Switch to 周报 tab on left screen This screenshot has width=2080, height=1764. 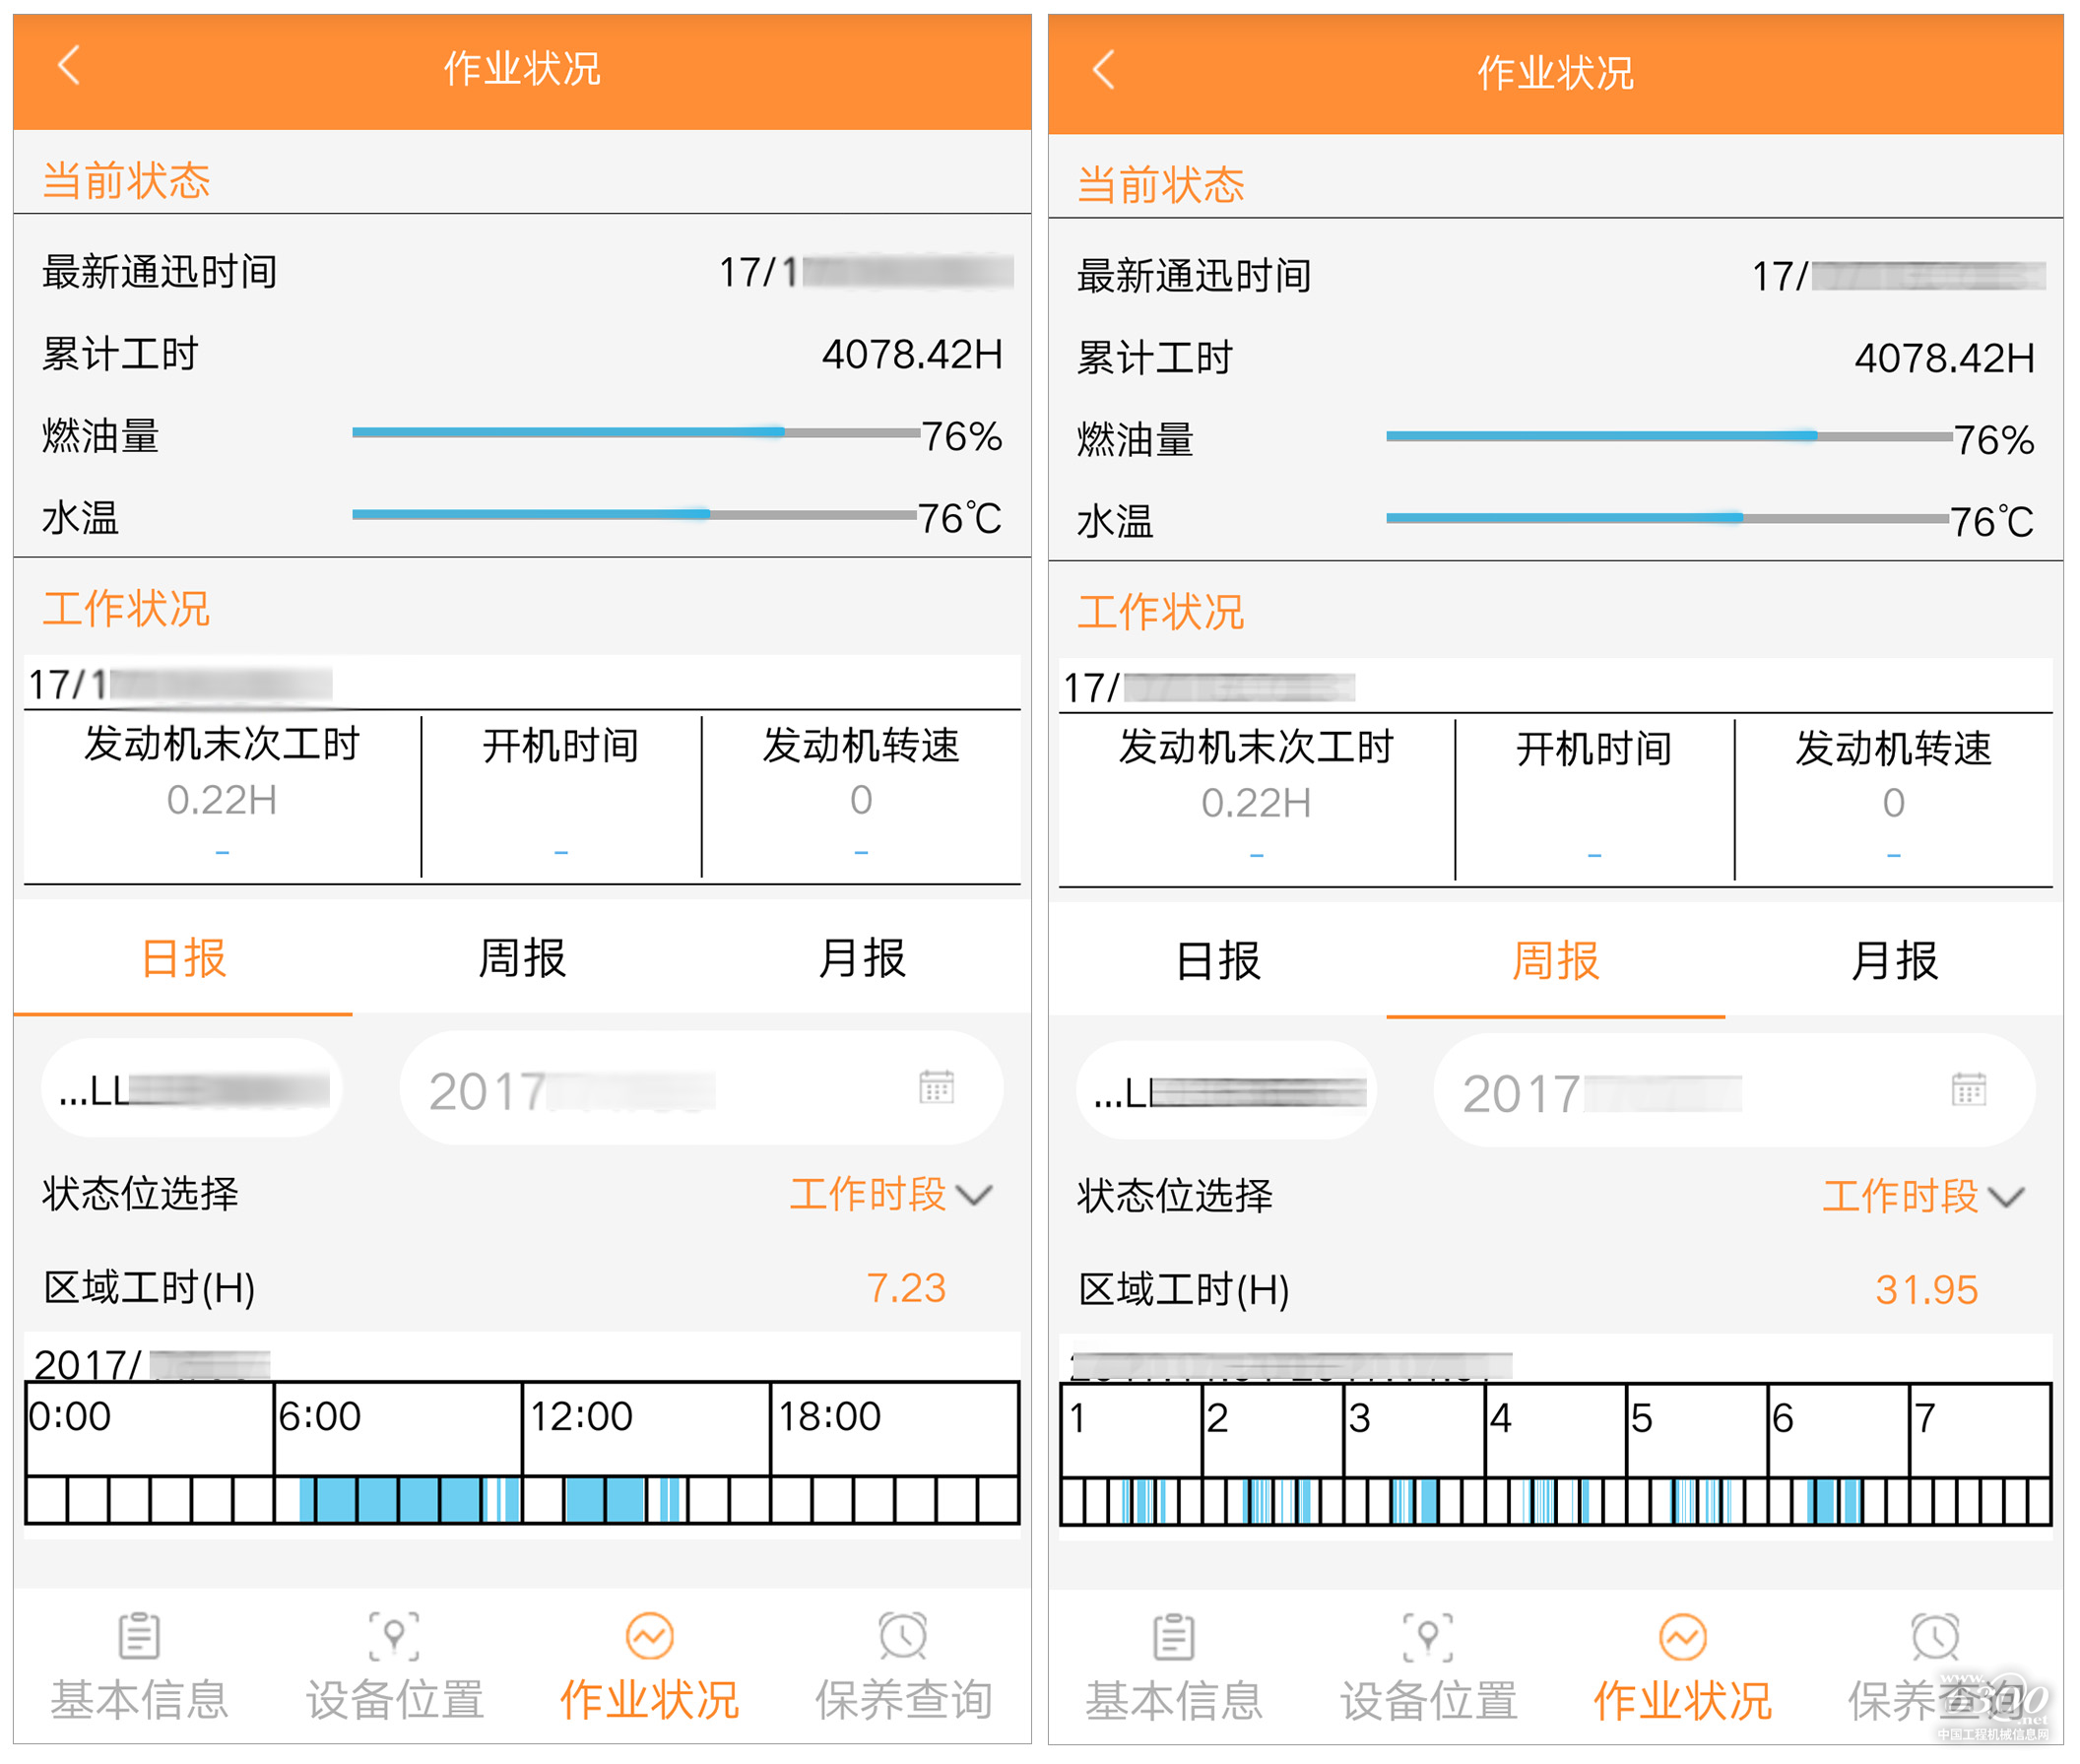tap(522, 959)
